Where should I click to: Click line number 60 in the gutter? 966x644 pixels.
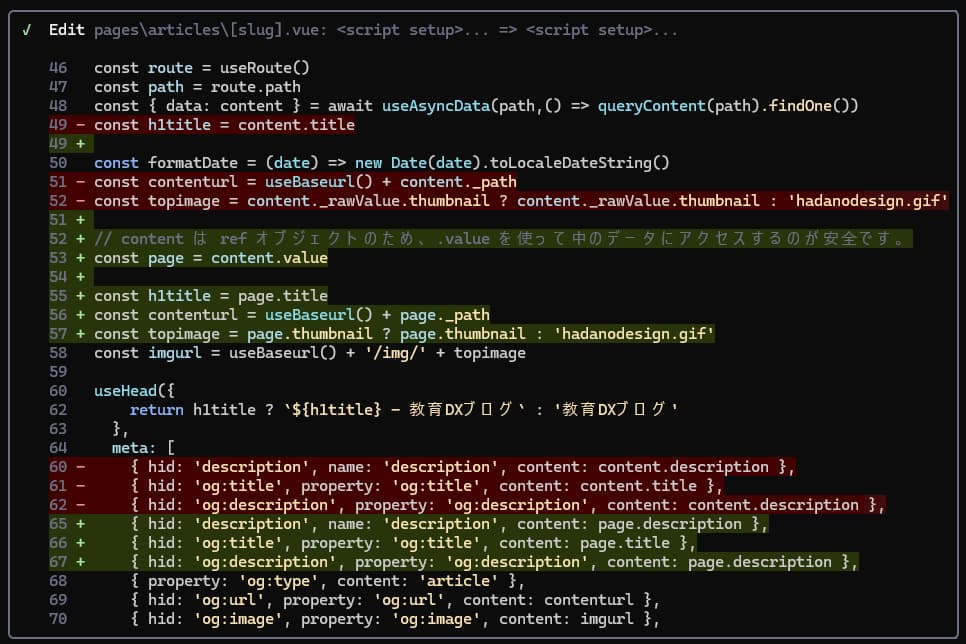(x=57, y=466)
